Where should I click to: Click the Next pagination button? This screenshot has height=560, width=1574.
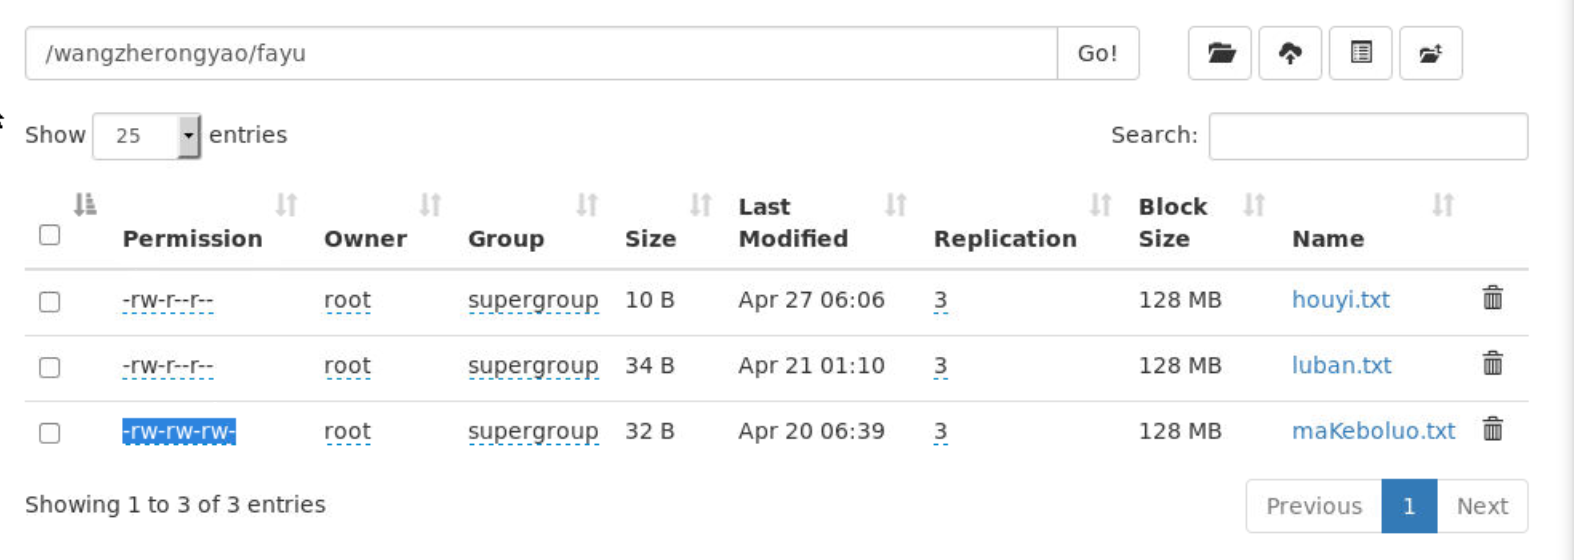[1482, 506]
